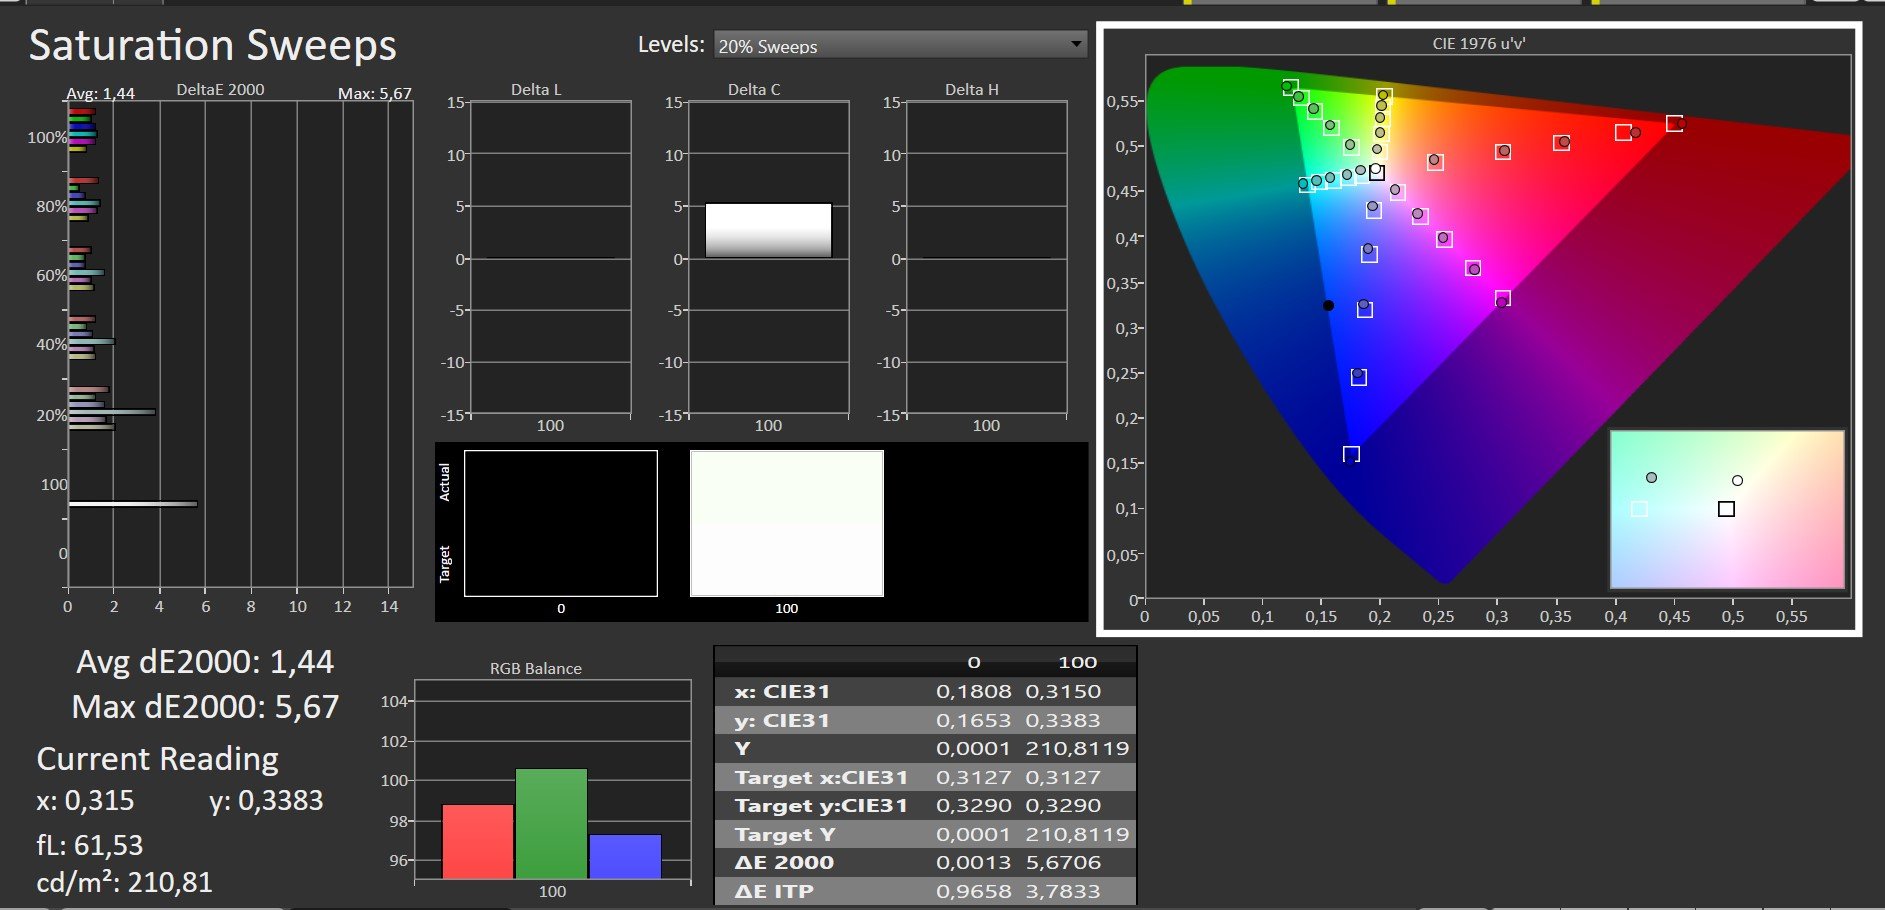
Task: Click the lowest blue target square on CIE chart
Action: tap(1351, 454)
